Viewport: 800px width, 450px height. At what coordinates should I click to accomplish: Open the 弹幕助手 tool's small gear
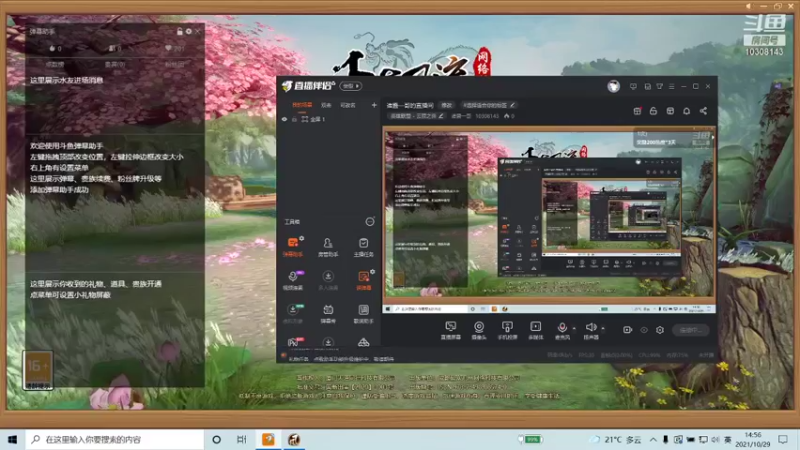302,238
